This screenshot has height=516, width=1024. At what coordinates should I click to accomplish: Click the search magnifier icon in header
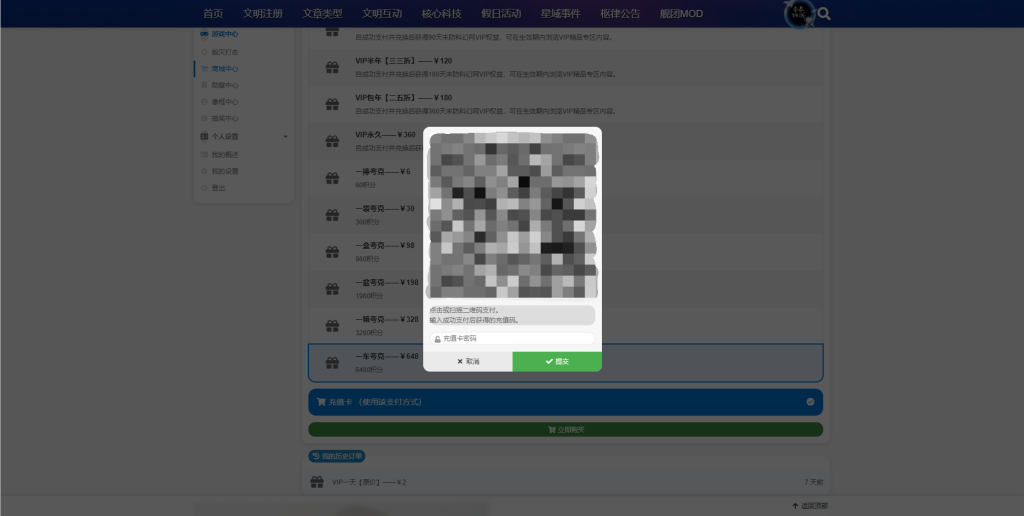[x=824, y=14]
